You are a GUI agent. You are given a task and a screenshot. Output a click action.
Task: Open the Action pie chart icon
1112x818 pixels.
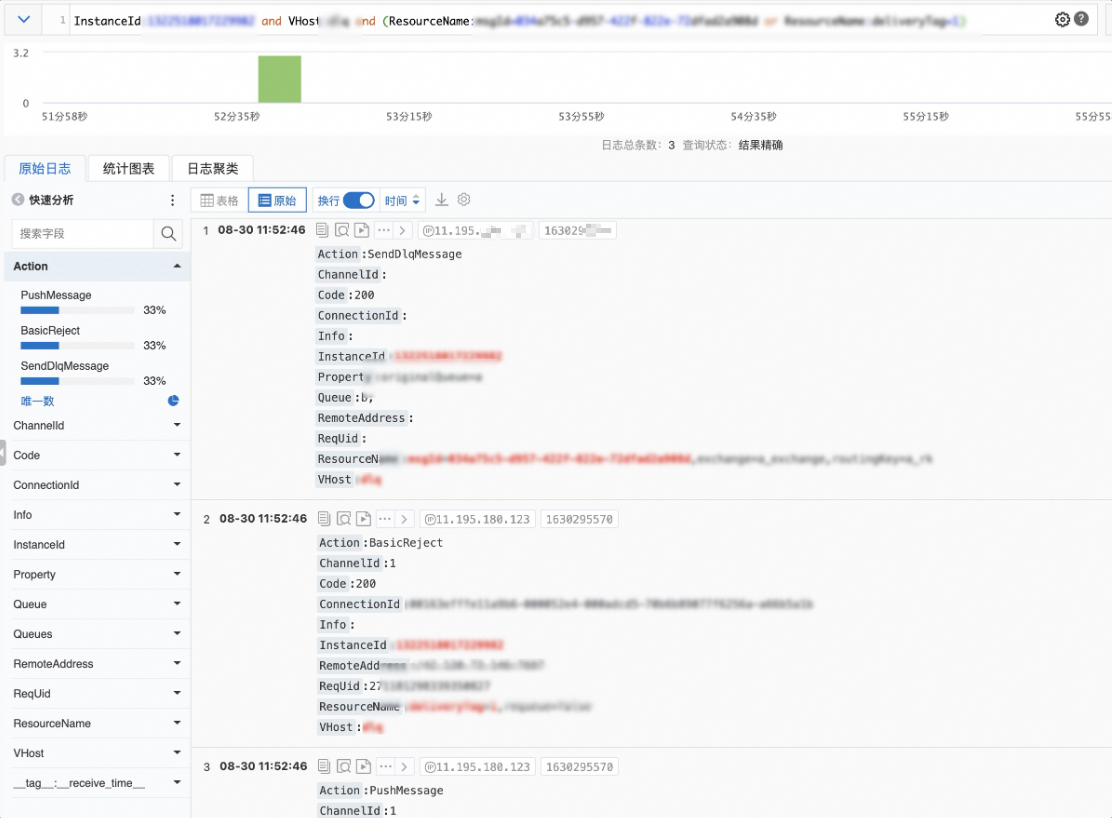(173, 401)
